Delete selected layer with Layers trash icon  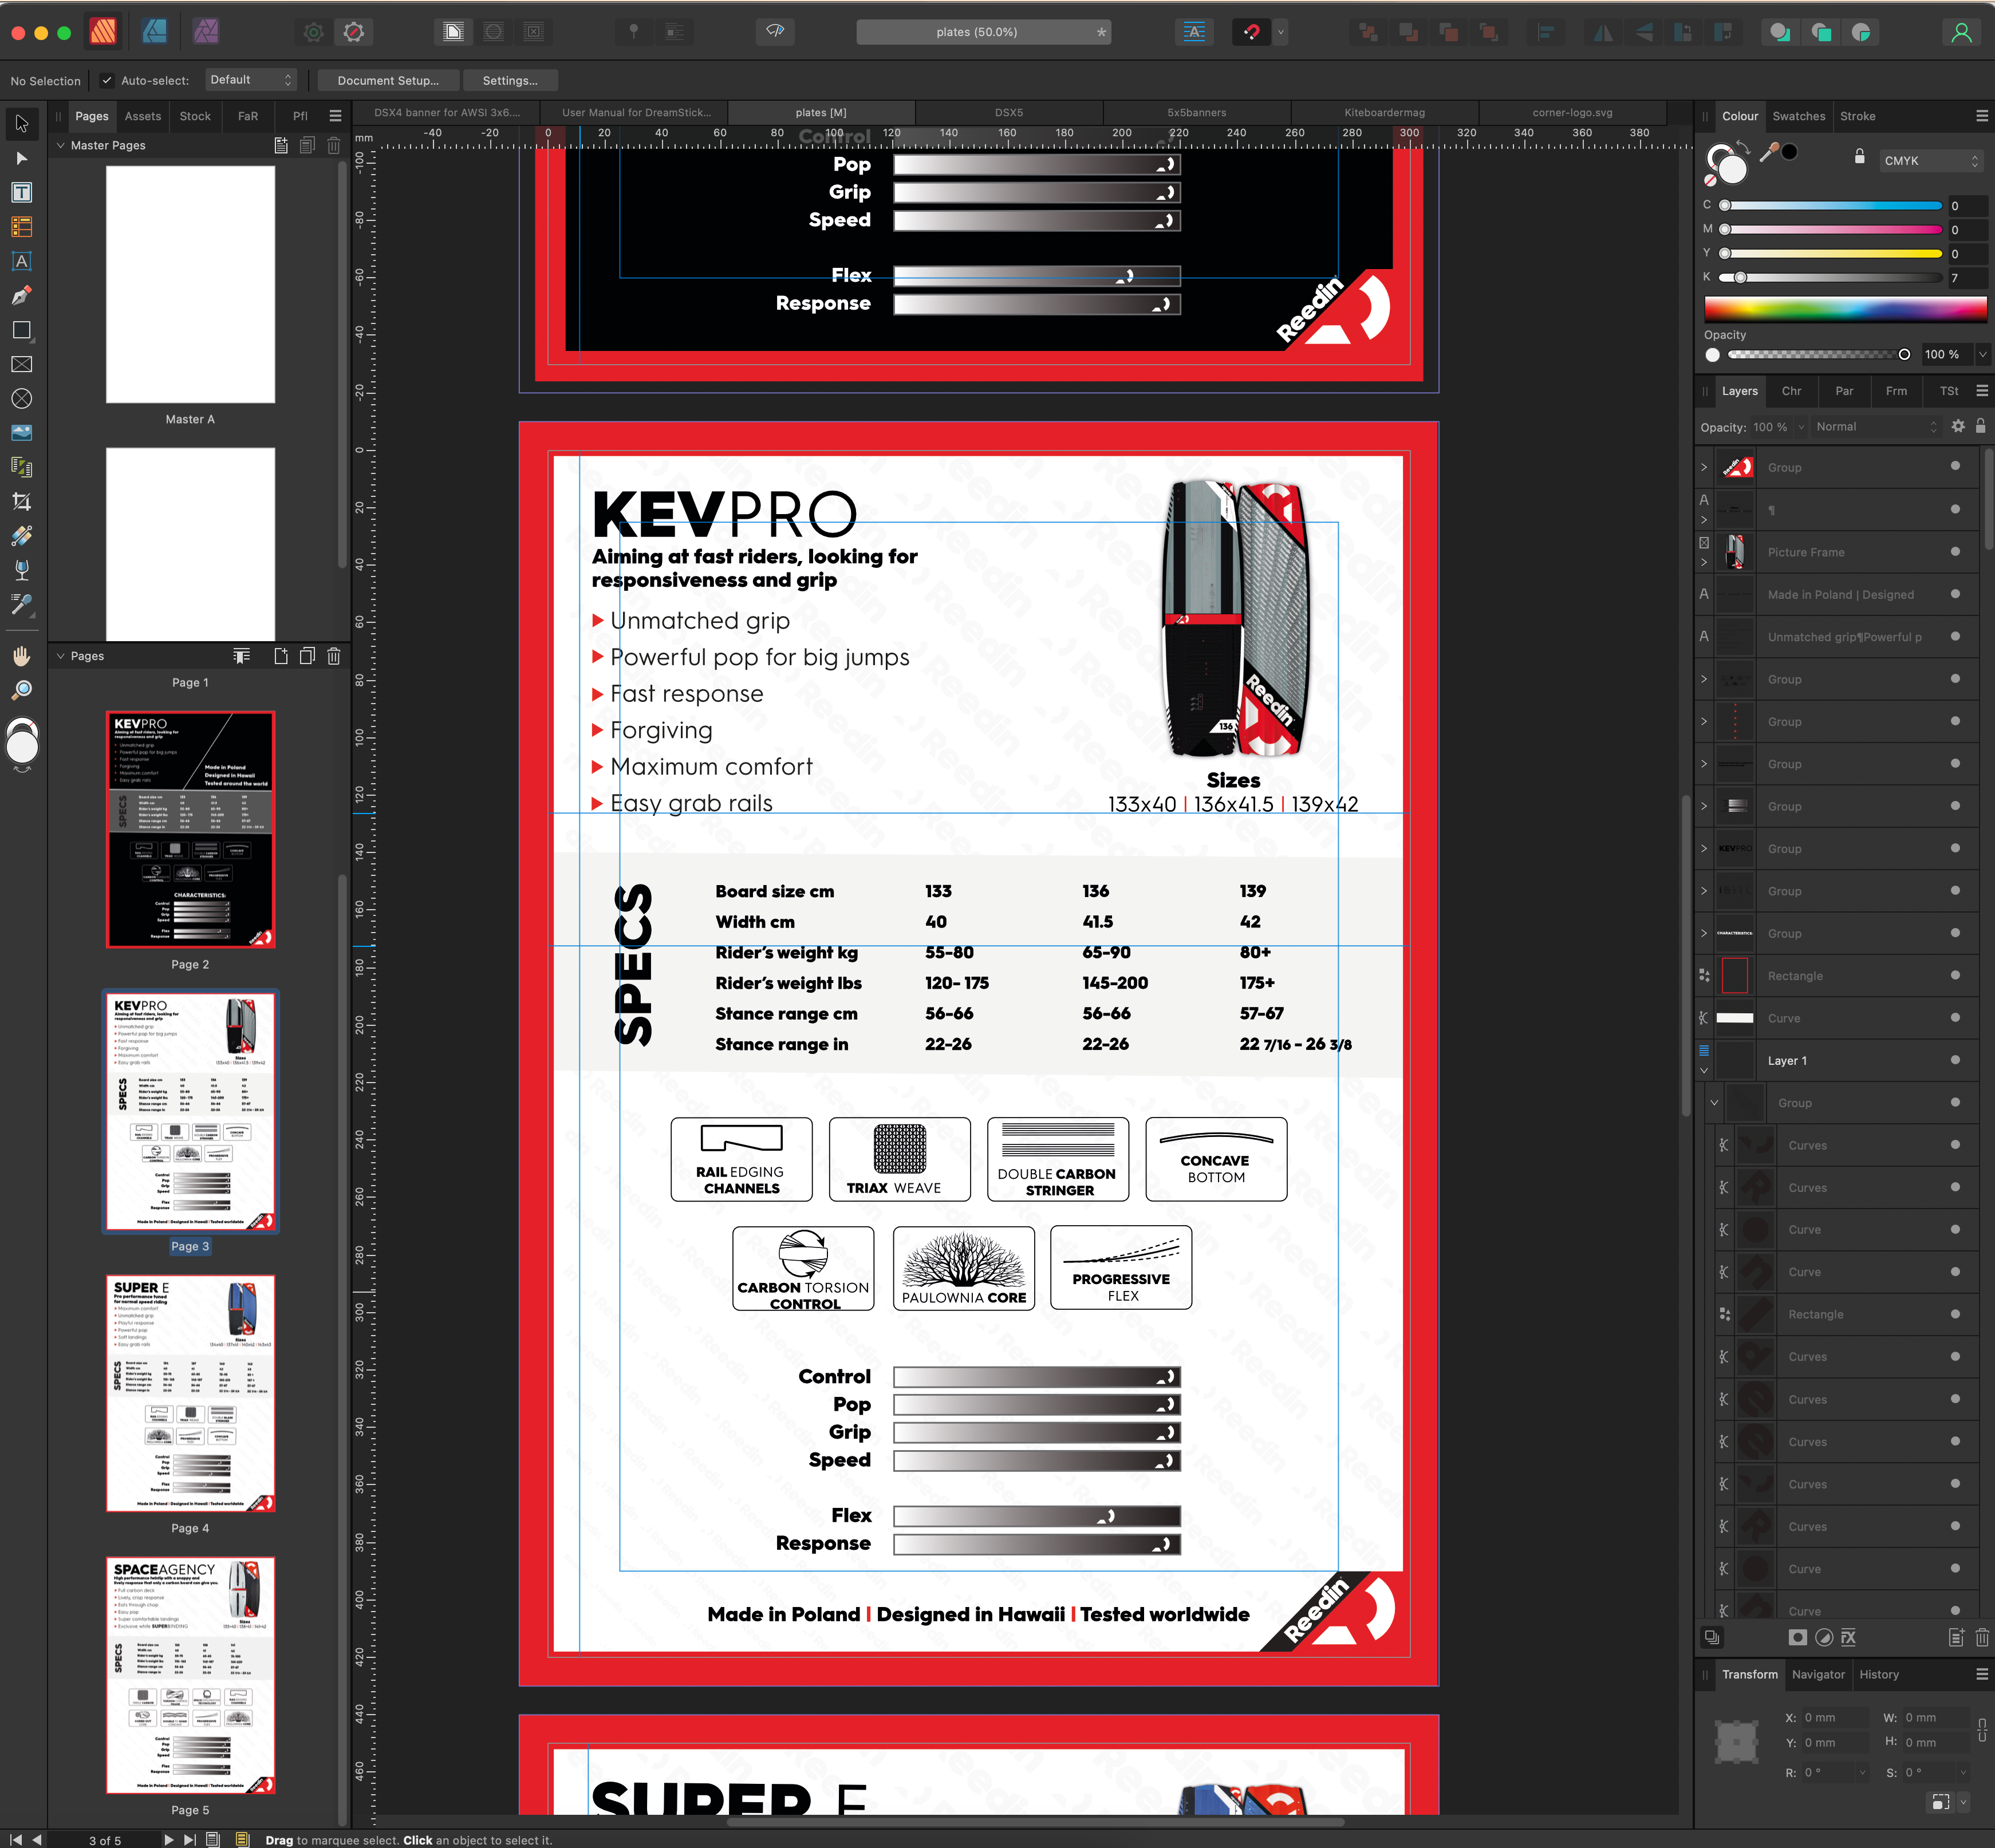click(1982, 1637)
